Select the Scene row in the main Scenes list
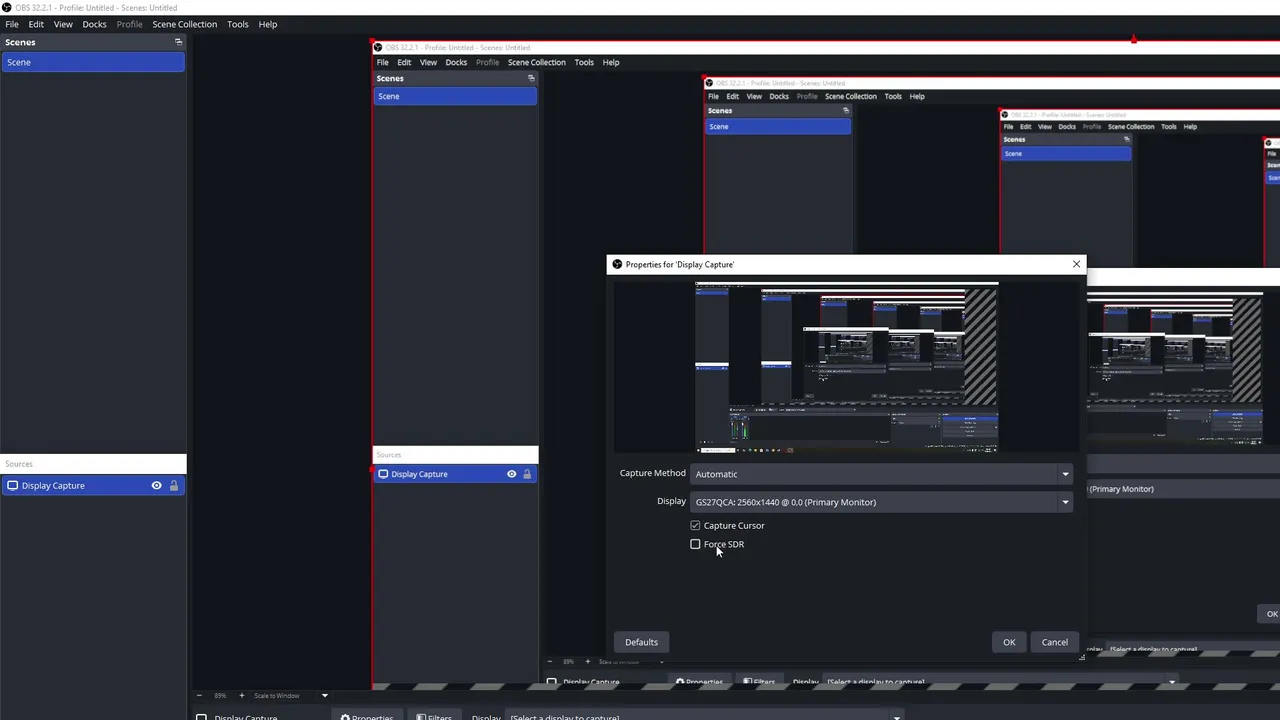 click(x=93, y=62)
